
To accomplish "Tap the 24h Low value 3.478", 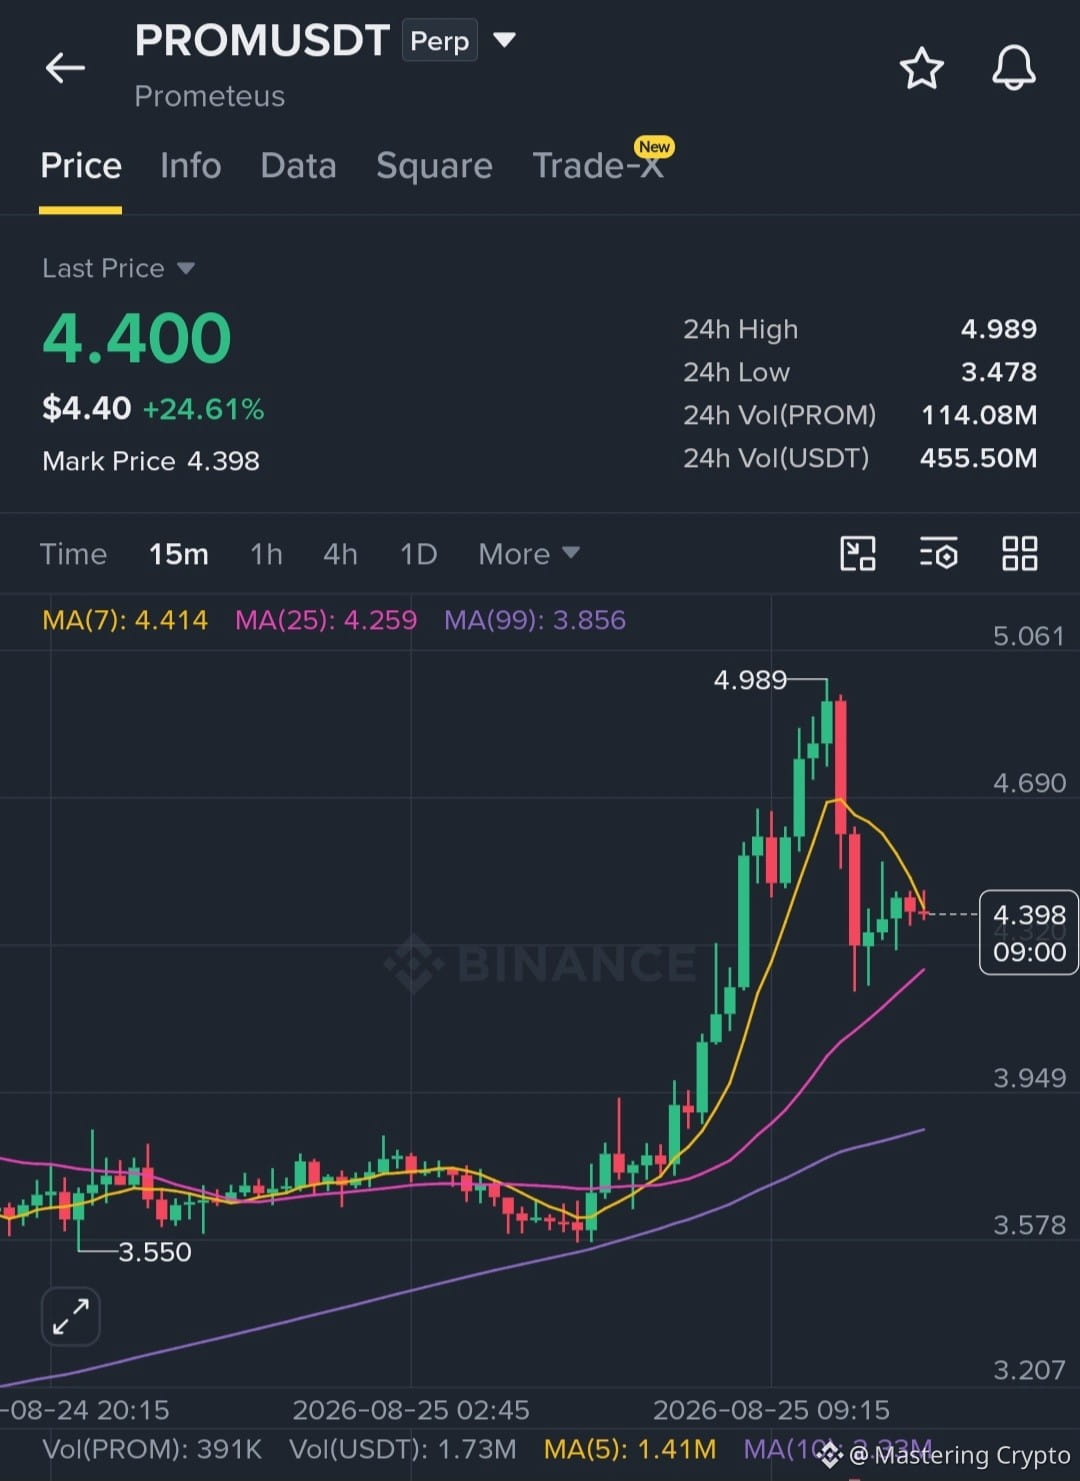I will (x=998, y=372).
